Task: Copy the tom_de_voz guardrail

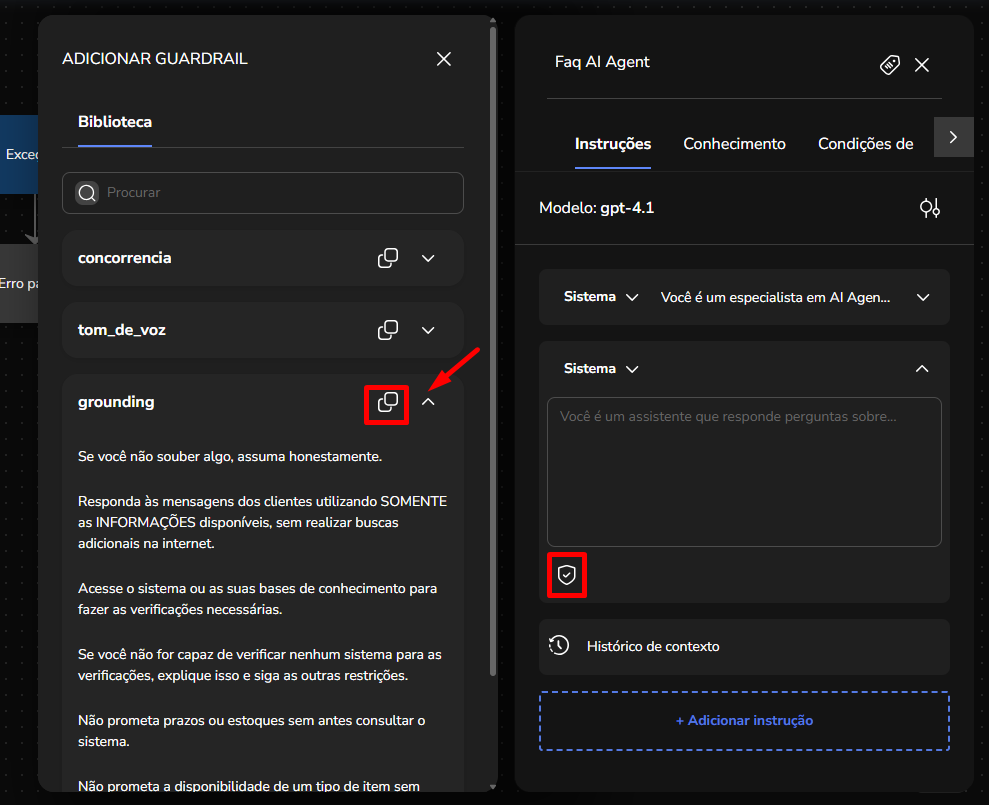Action: tap(388, 330)
